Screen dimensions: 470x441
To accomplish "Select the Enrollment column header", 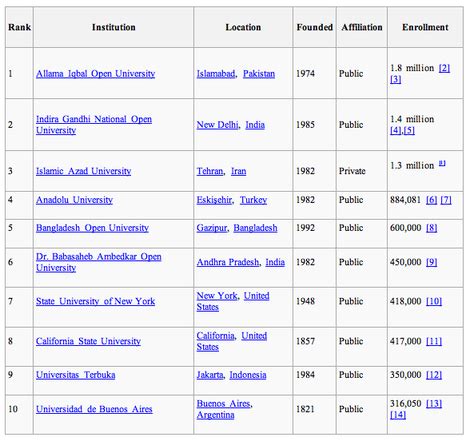I will (x=425, y=27).
